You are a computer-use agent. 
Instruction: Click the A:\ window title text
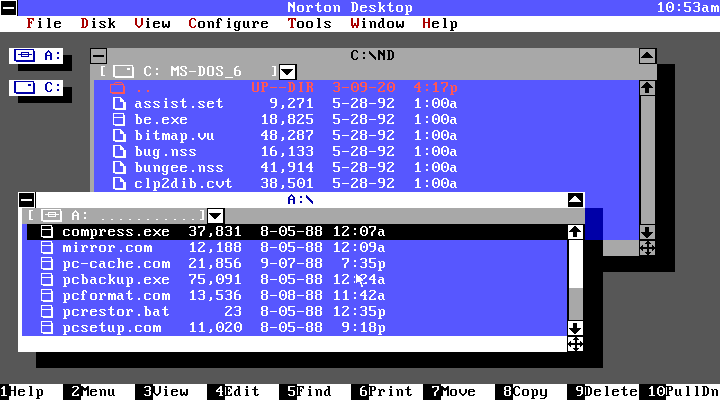click(301, 200)
